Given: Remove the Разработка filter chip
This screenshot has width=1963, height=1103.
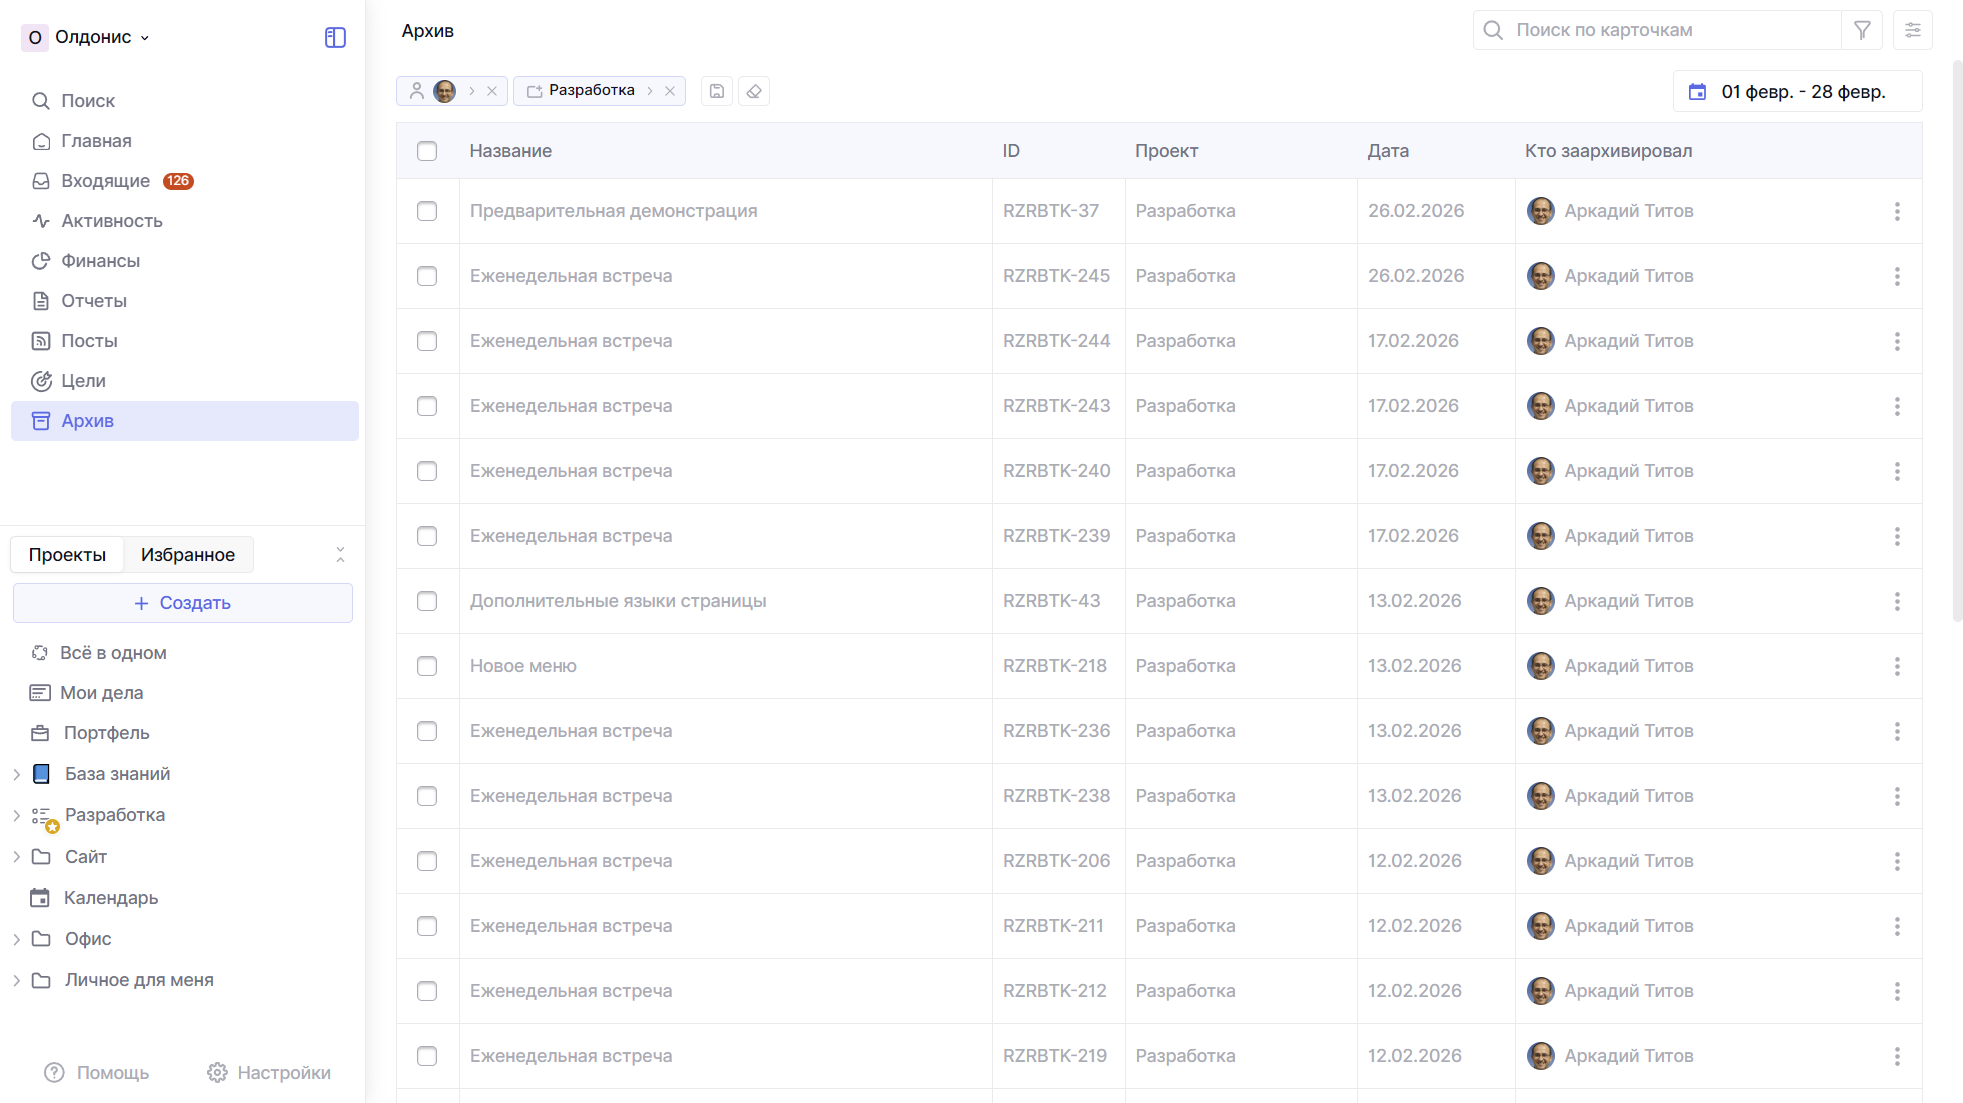Looking at the screenshot, I should coord(670,91).
